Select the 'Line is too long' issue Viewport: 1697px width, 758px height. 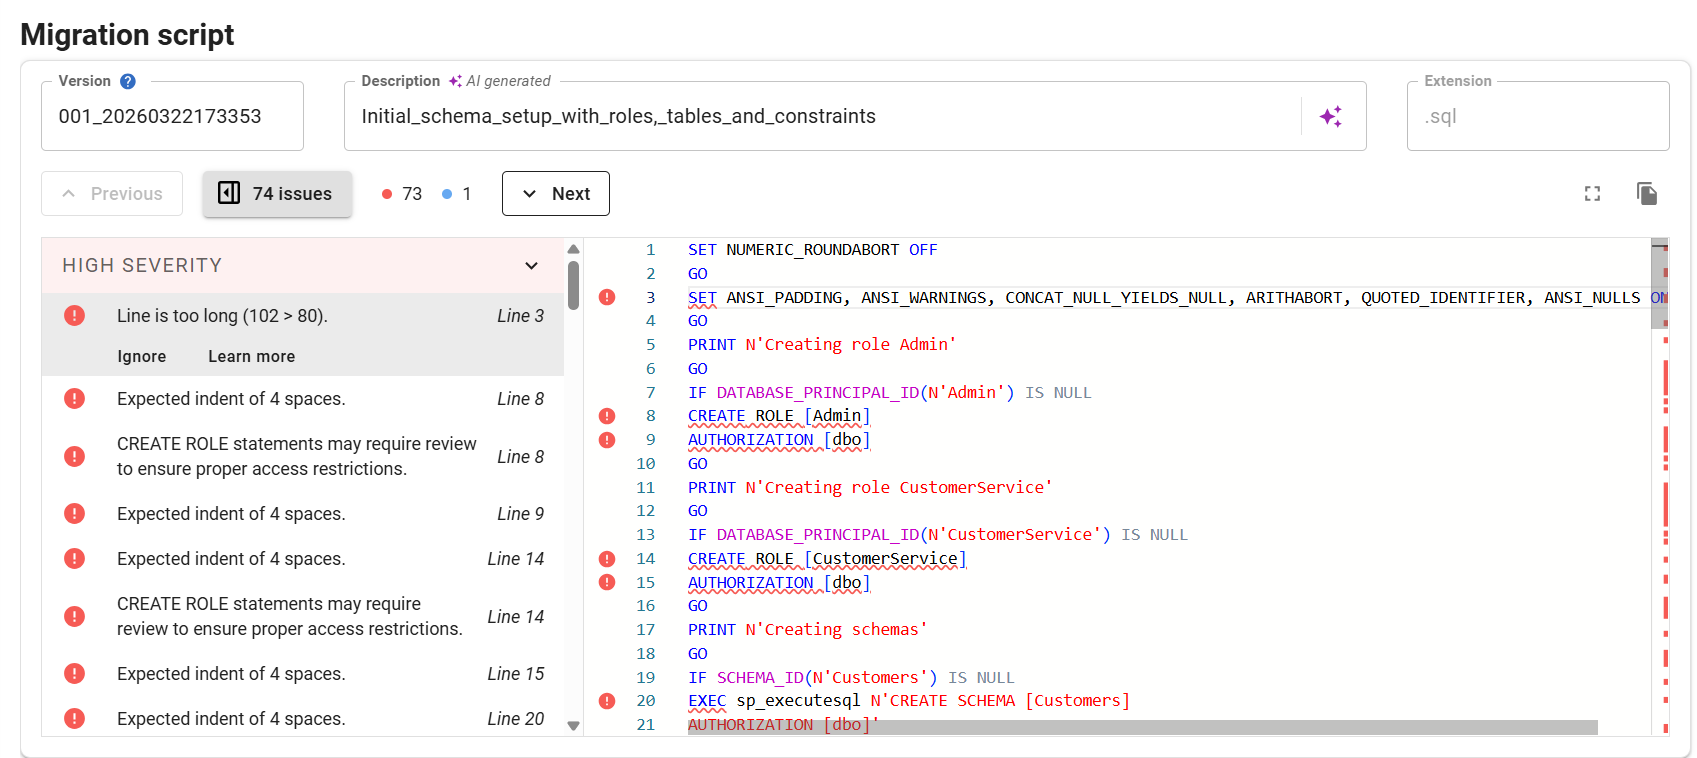(x=222, y=316)
